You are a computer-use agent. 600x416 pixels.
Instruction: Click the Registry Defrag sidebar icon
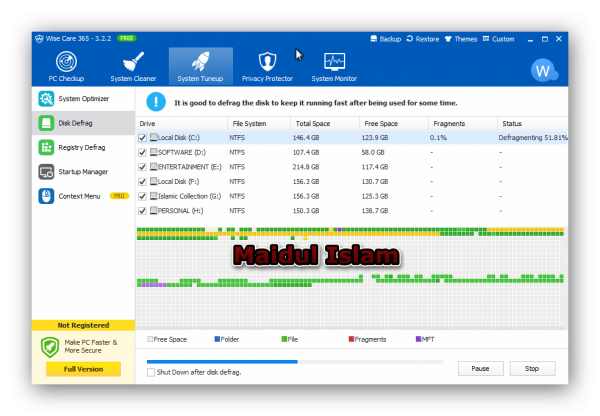(46, 147)
